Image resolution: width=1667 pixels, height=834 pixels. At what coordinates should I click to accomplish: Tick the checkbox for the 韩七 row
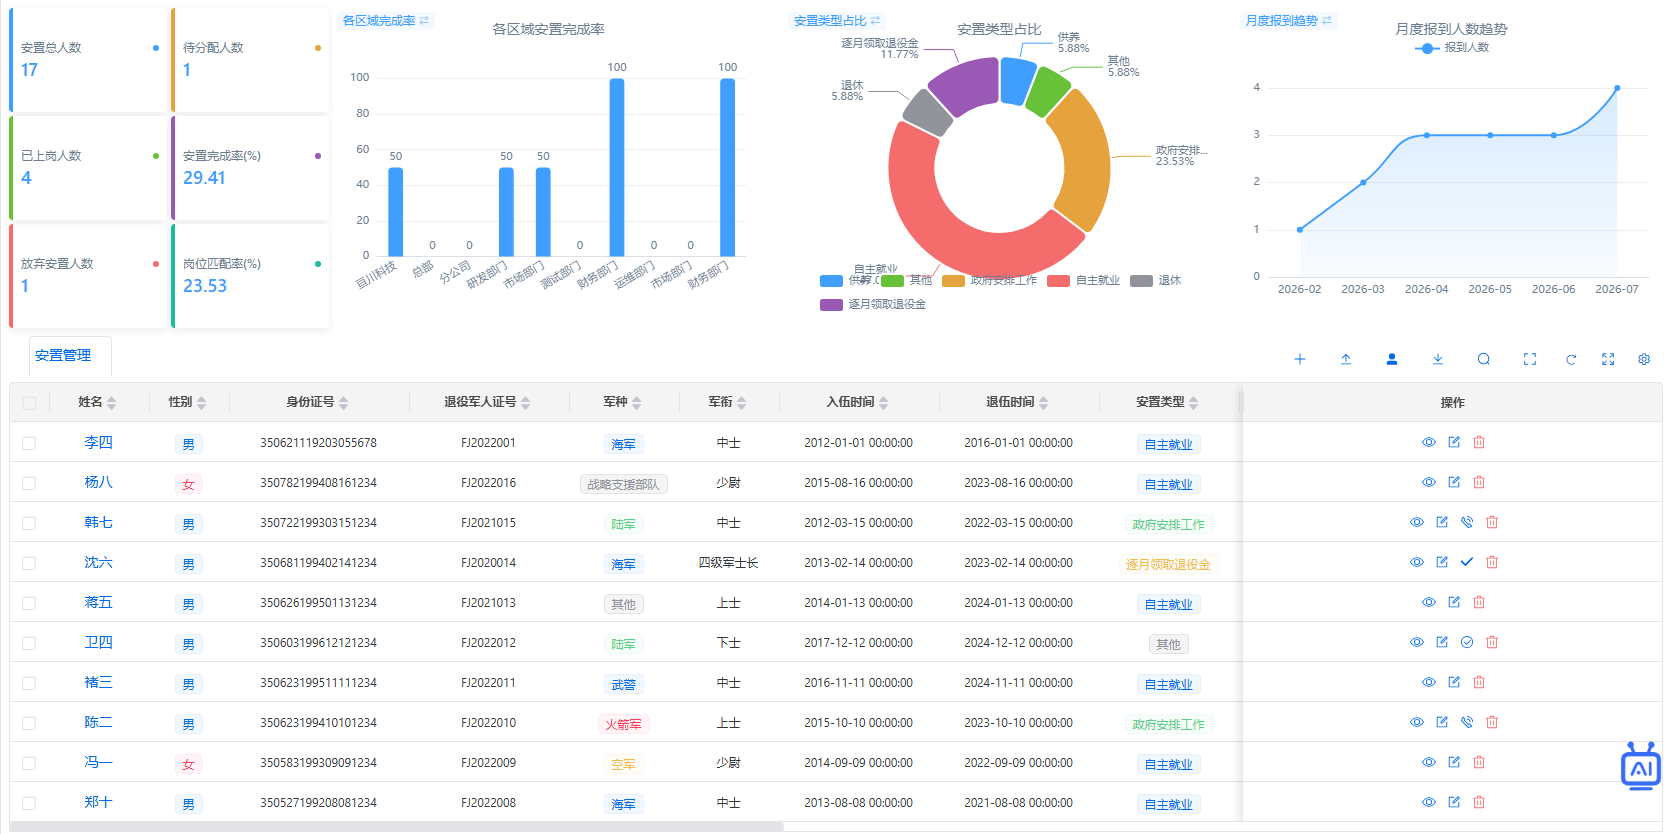coord(29,523)
